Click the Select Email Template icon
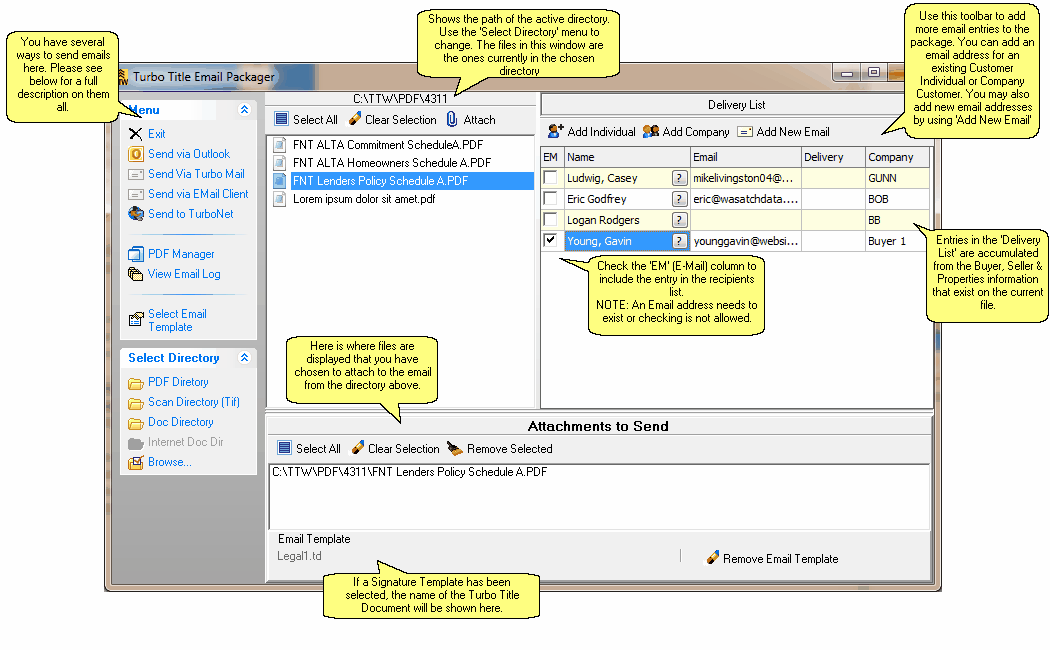 coord(136,319)
